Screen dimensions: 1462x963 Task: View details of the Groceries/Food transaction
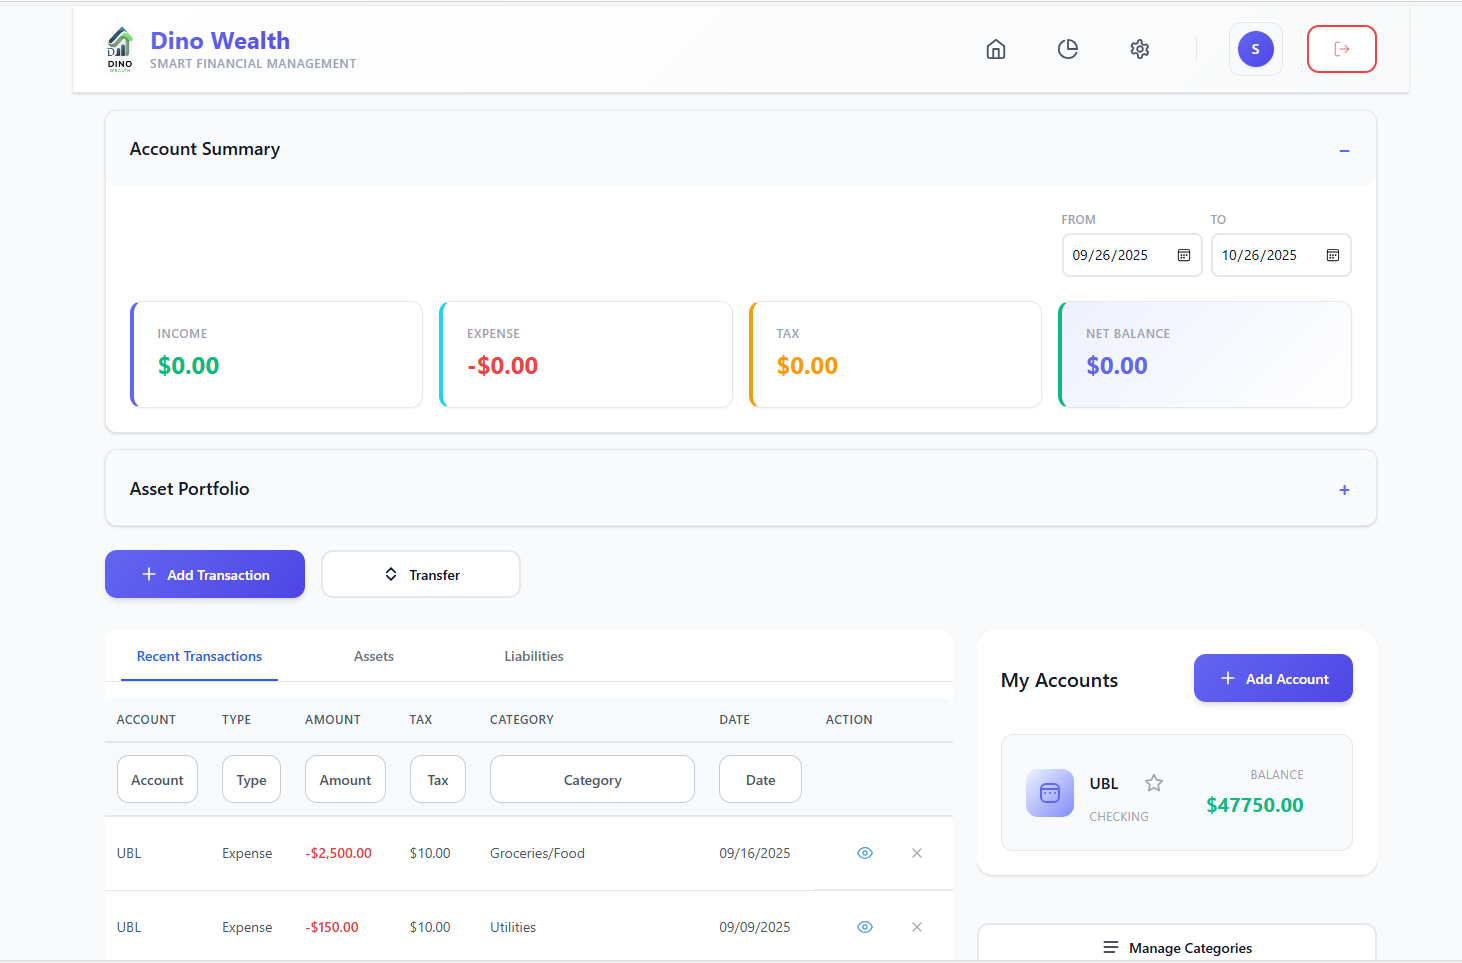[x=864, y=853]
